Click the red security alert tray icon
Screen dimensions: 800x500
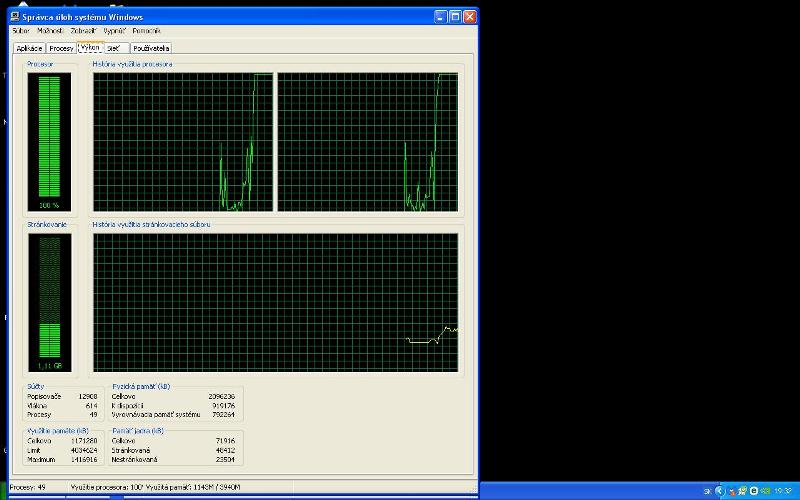tap(732, 492)
